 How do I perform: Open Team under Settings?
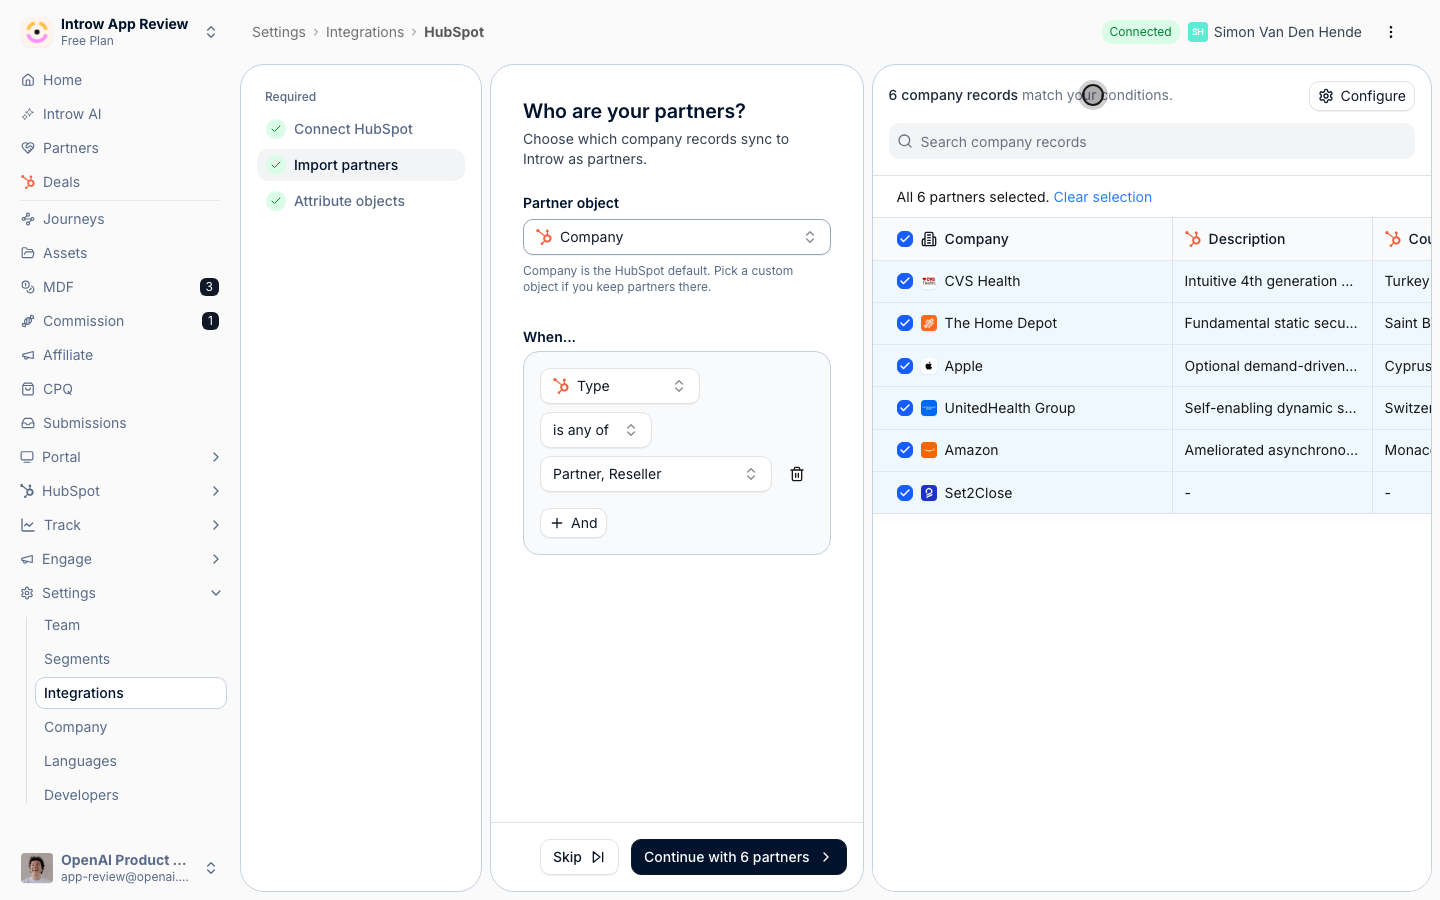[x=62, y=625]
